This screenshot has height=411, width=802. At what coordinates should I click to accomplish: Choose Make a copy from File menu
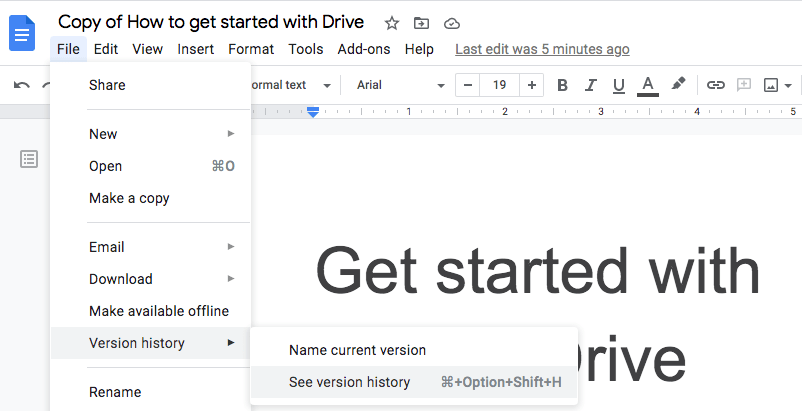tap(129, 198)
